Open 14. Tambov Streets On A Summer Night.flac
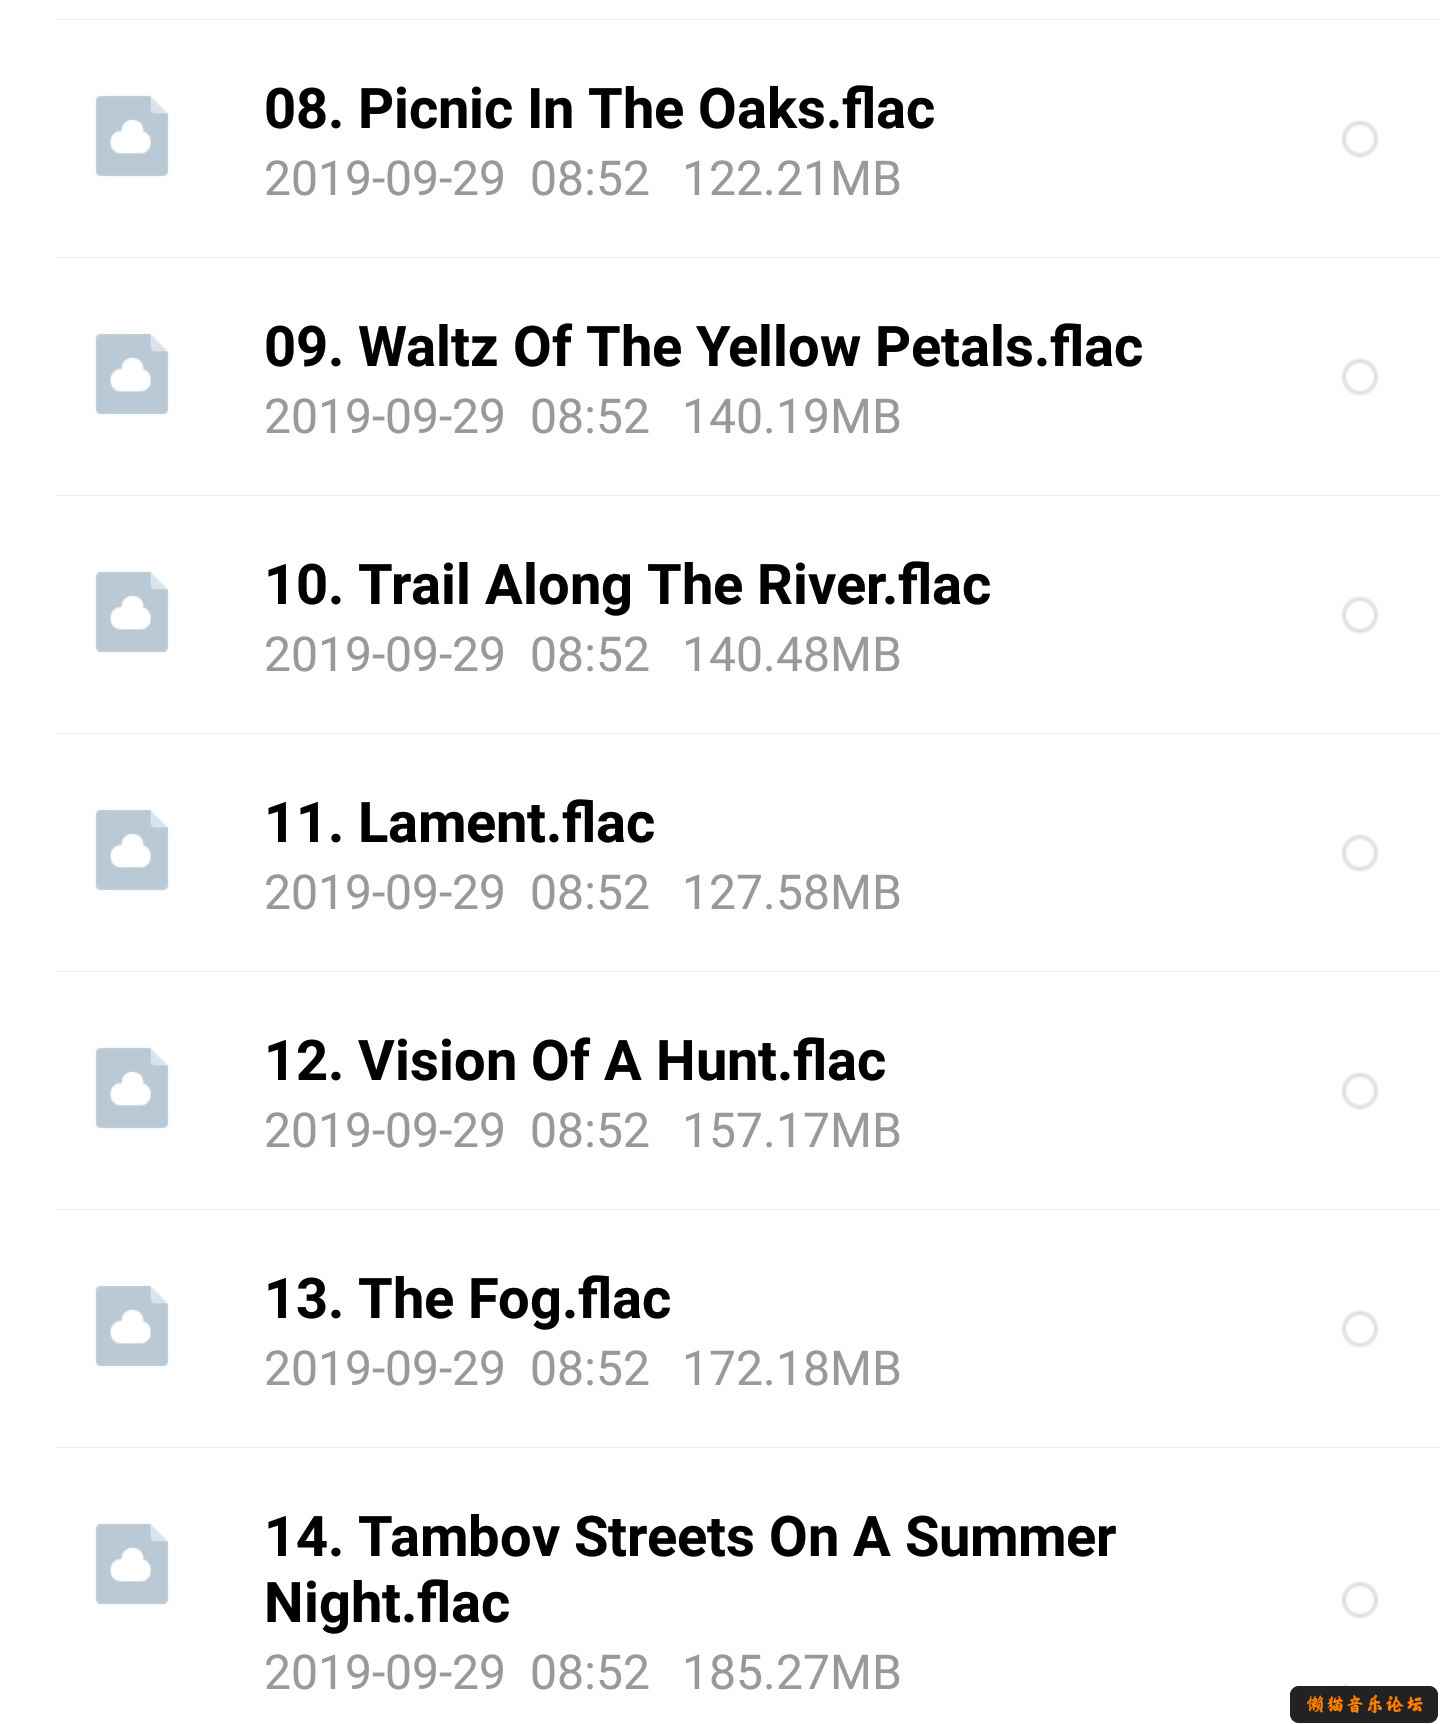 pyautogui.click(x=689, y=1568)
